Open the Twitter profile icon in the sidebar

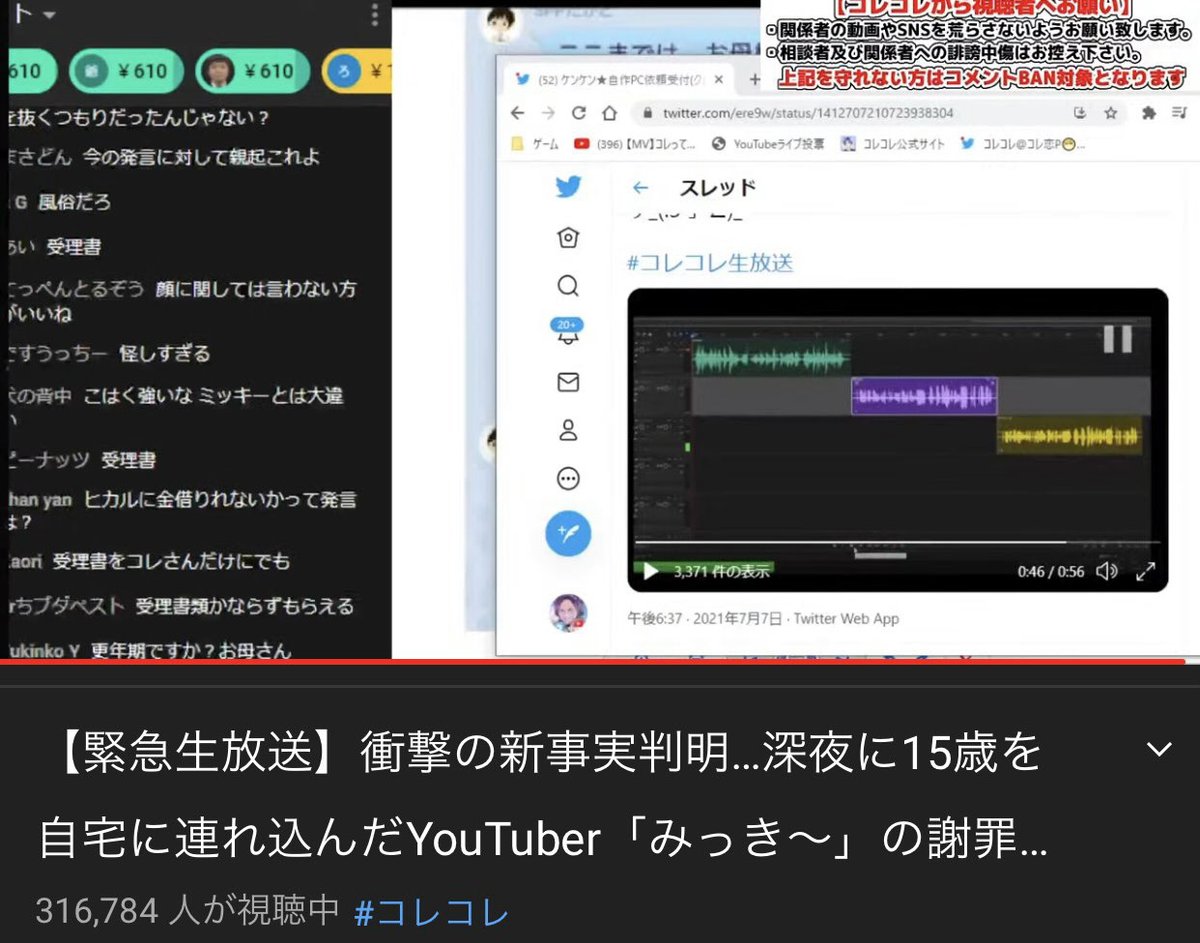[x=568, y=431]
